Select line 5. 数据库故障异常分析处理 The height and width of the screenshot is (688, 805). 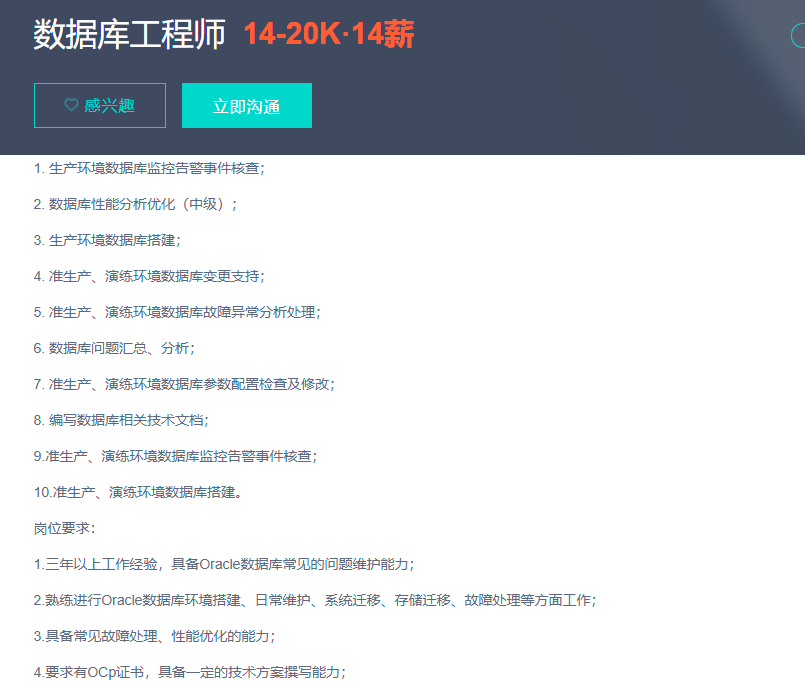coord(177,312)
